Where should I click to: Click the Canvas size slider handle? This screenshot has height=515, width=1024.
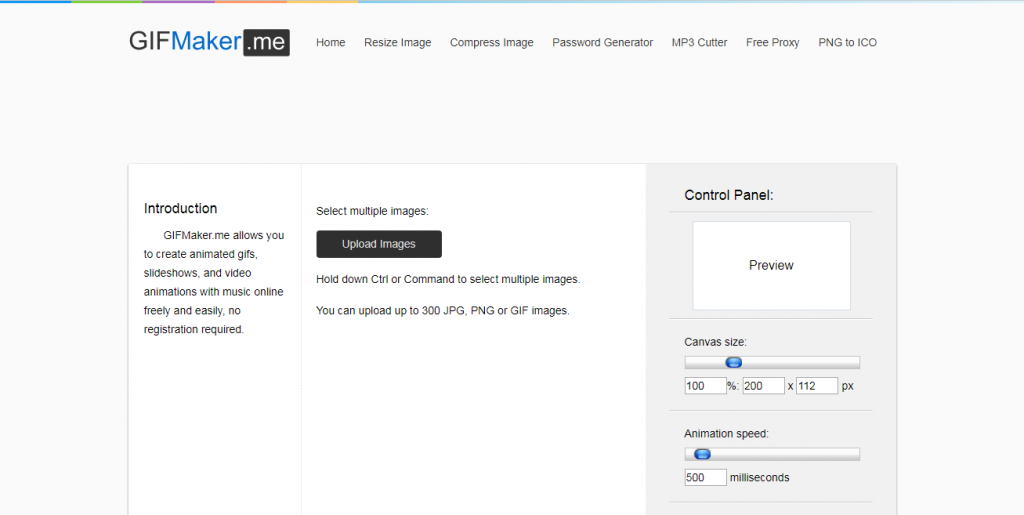(x=734, y=363)
